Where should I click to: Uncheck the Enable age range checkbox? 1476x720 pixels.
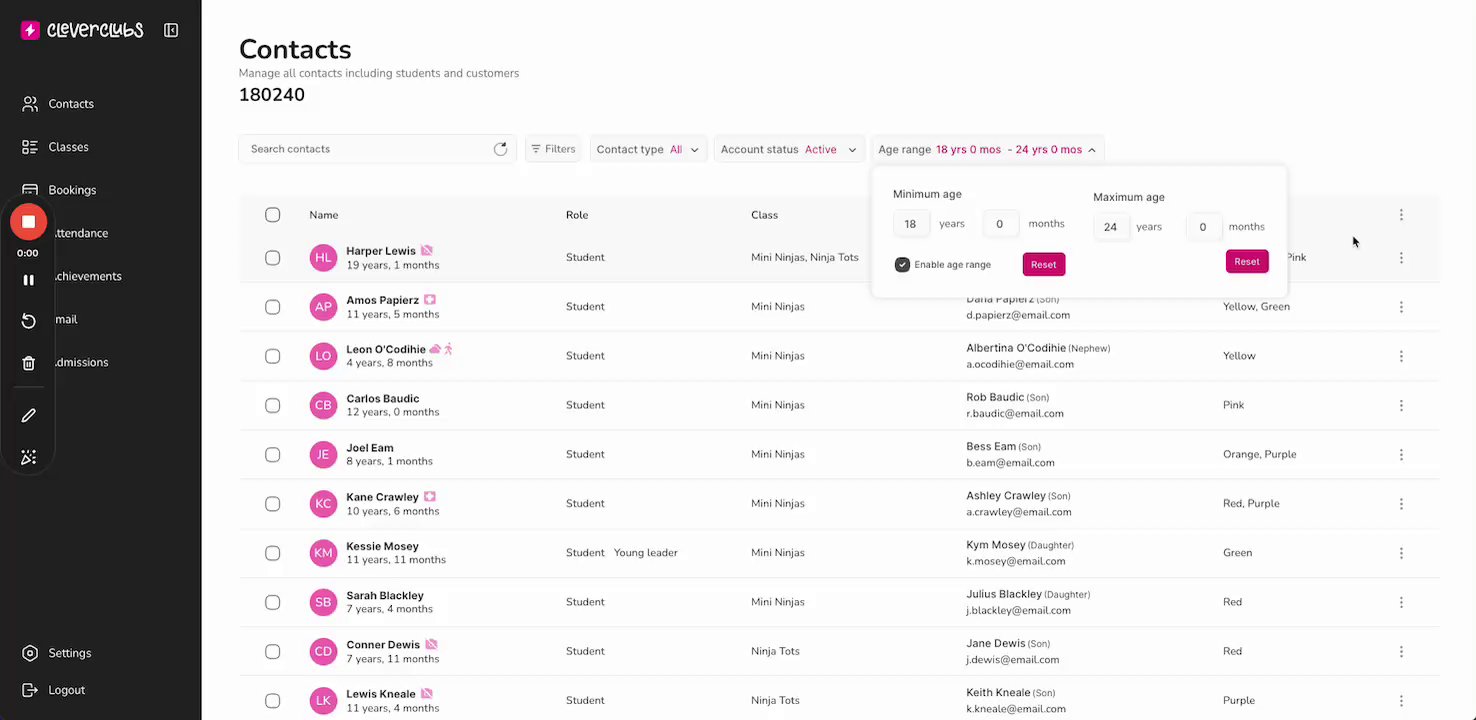point(902,265)
